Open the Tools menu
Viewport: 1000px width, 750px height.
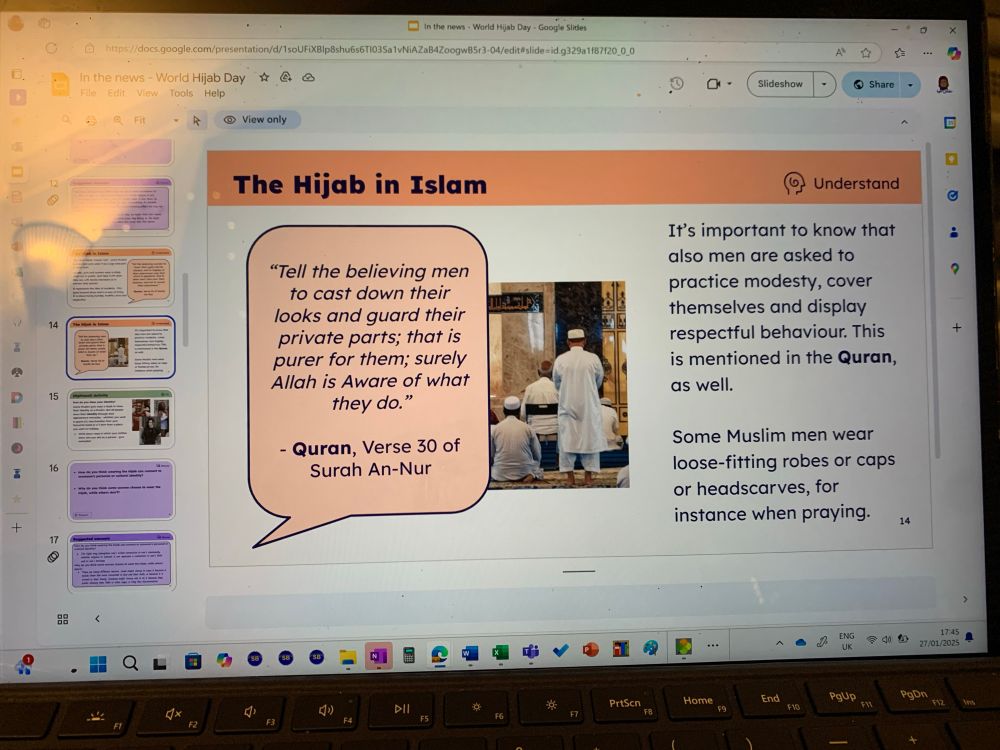click(181, 93)
